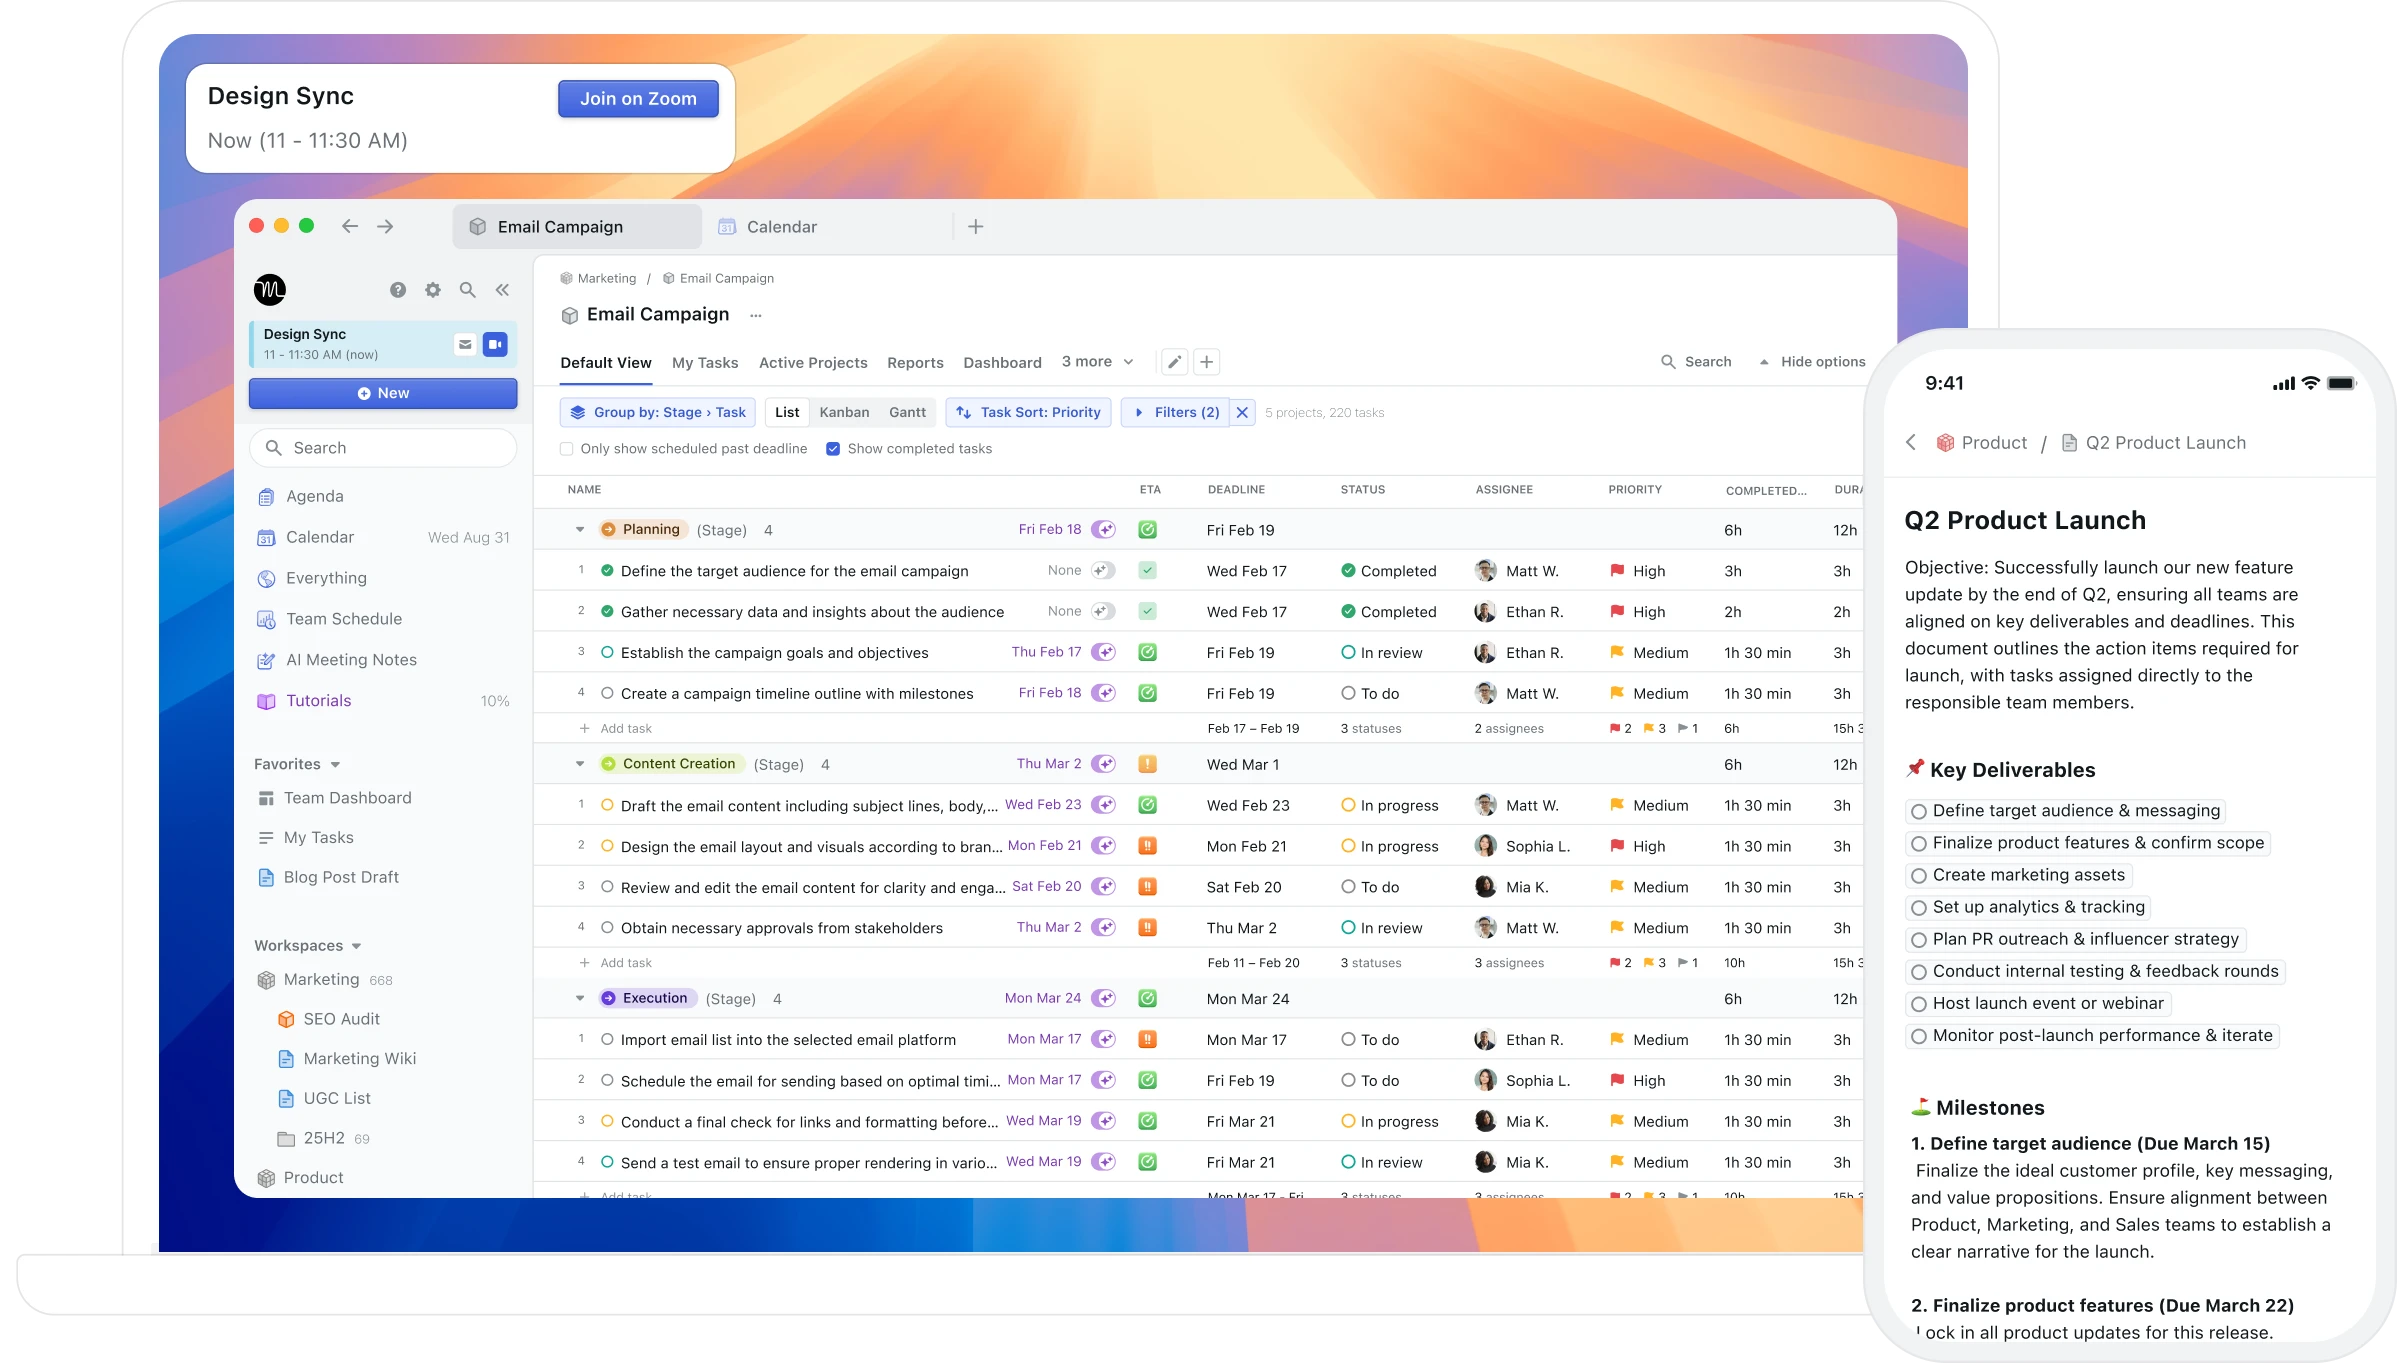Click the blue New button
Viewport: 2397px width, 1364px height.
[383, 394]
